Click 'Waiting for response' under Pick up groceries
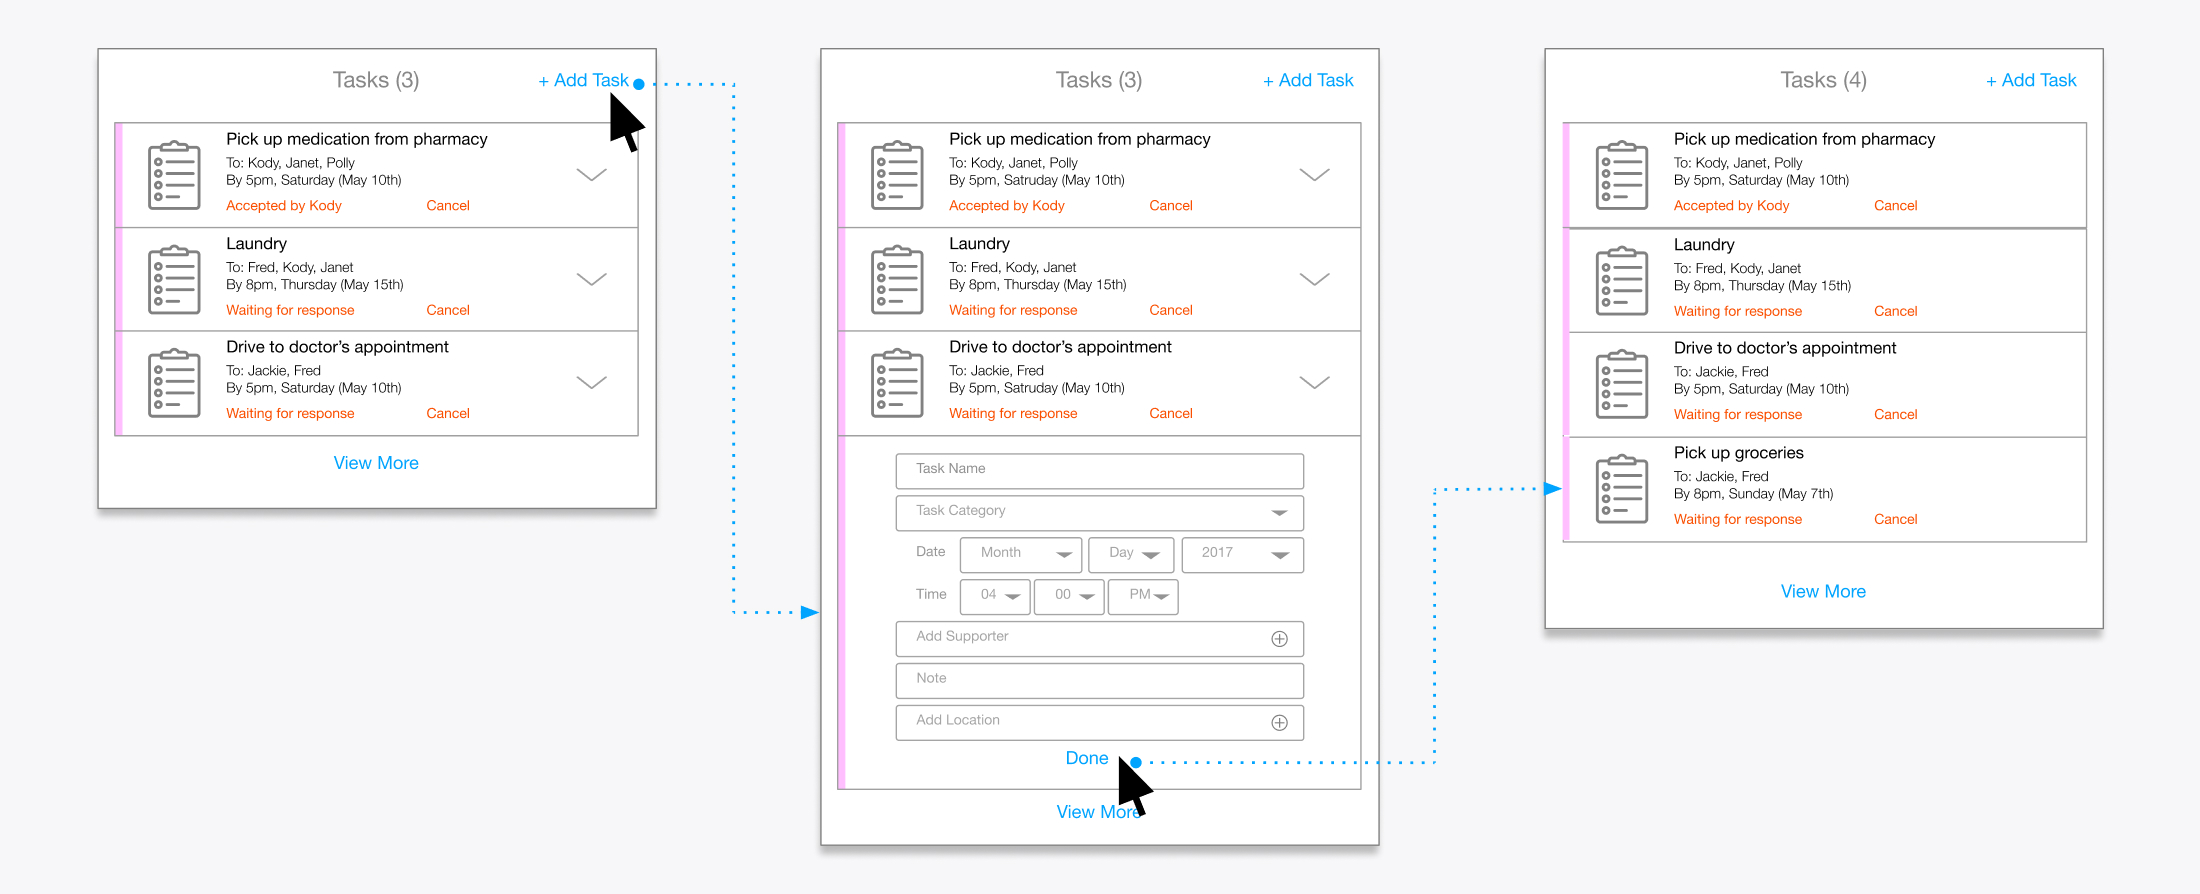Viewport: 2200px width, 894px height. (1738, 519)
